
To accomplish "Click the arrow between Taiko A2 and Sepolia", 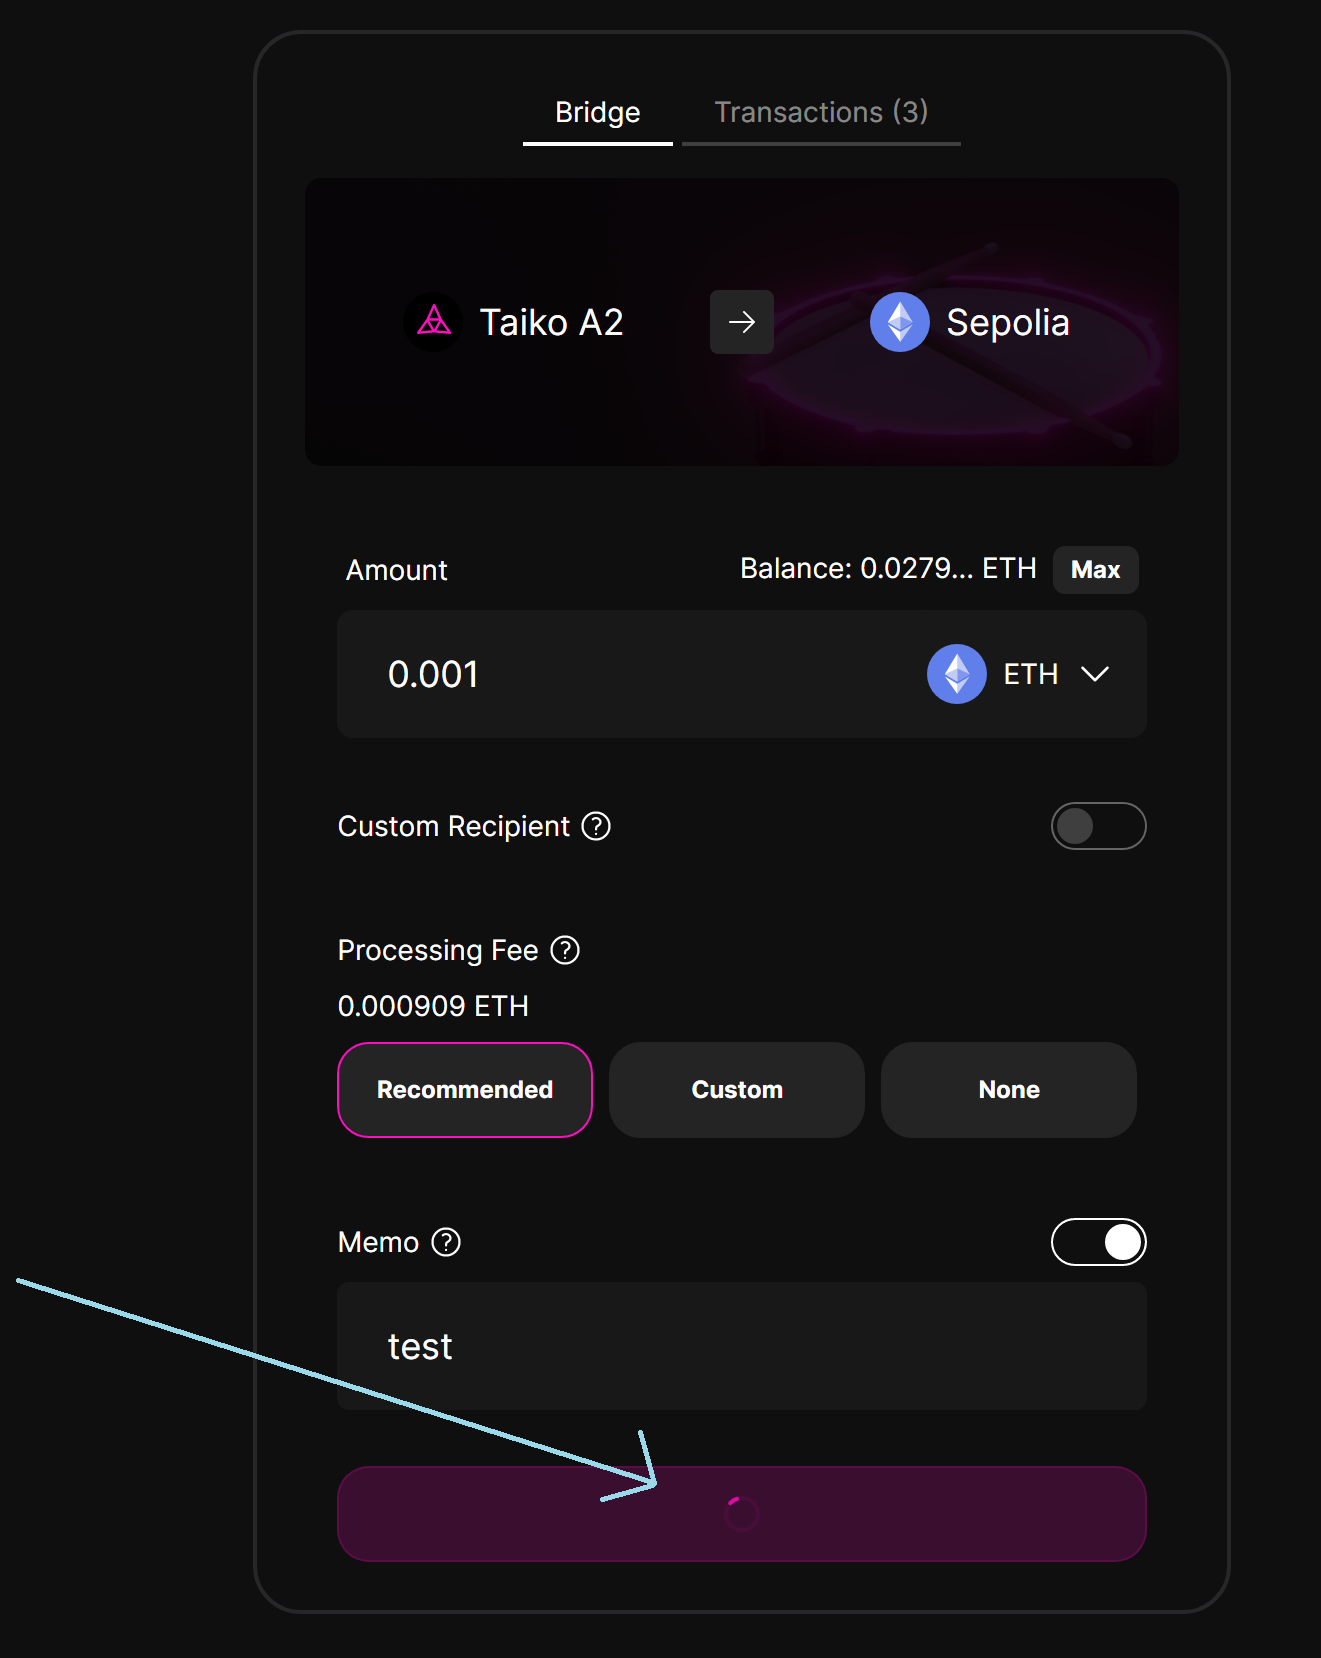I will (x=741, y=322).
